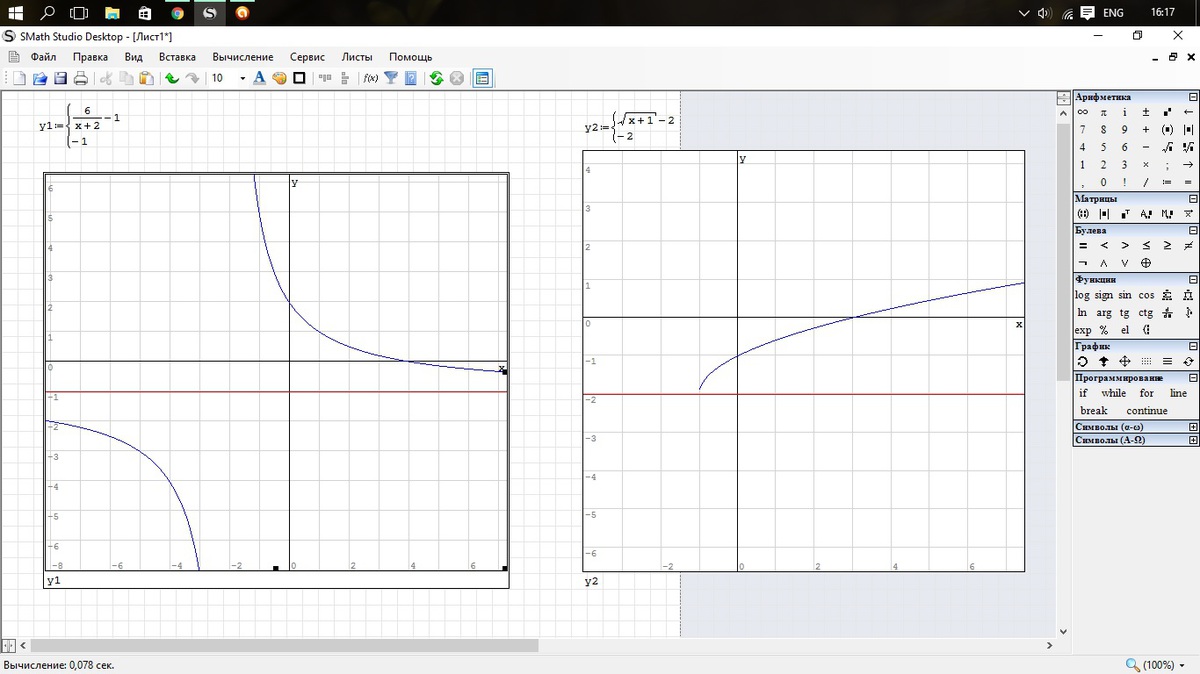Insert the ctg function
This screenshot has height=674, width=1200.
1146,313
